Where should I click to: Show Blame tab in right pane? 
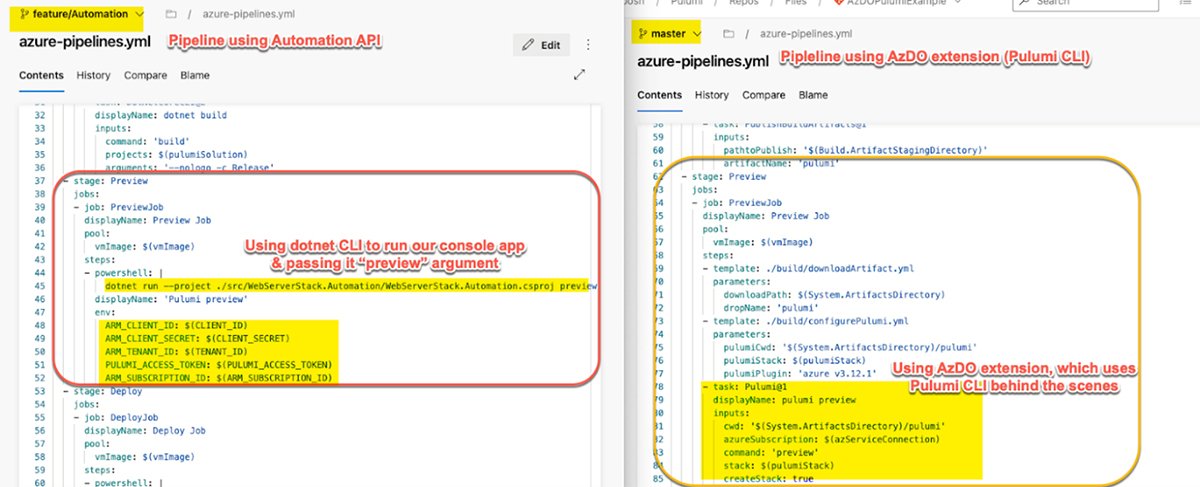click(x=813, y=95)
